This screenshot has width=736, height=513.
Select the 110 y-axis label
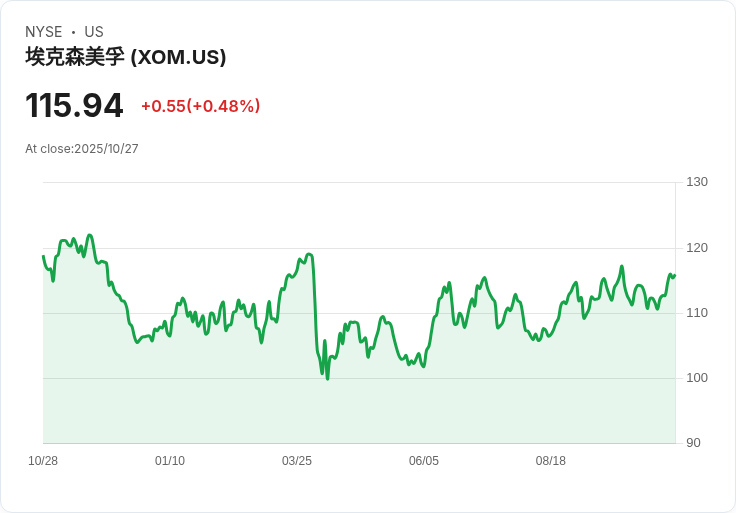click(x=697, y=313)
